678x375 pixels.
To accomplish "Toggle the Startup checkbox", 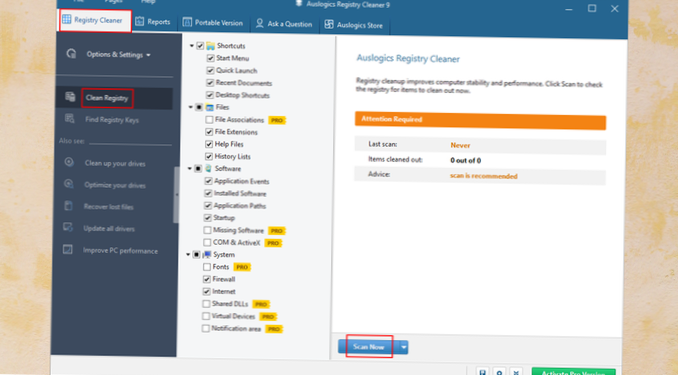I will coord(208,218).
